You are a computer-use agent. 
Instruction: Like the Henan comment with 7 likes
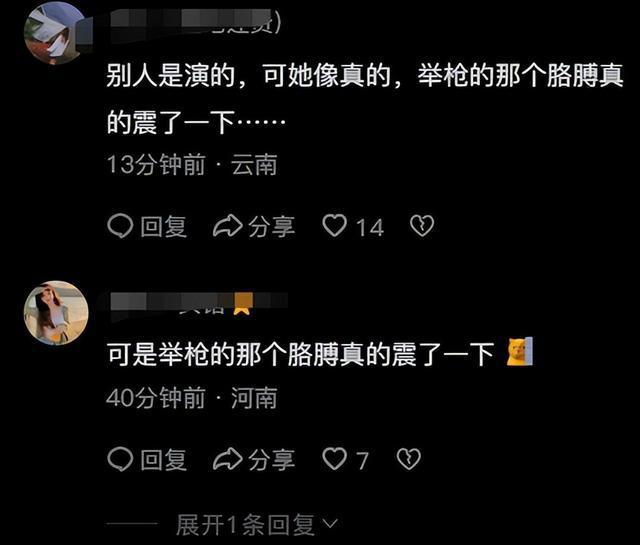pyautogui.click(x=334, y=459)
